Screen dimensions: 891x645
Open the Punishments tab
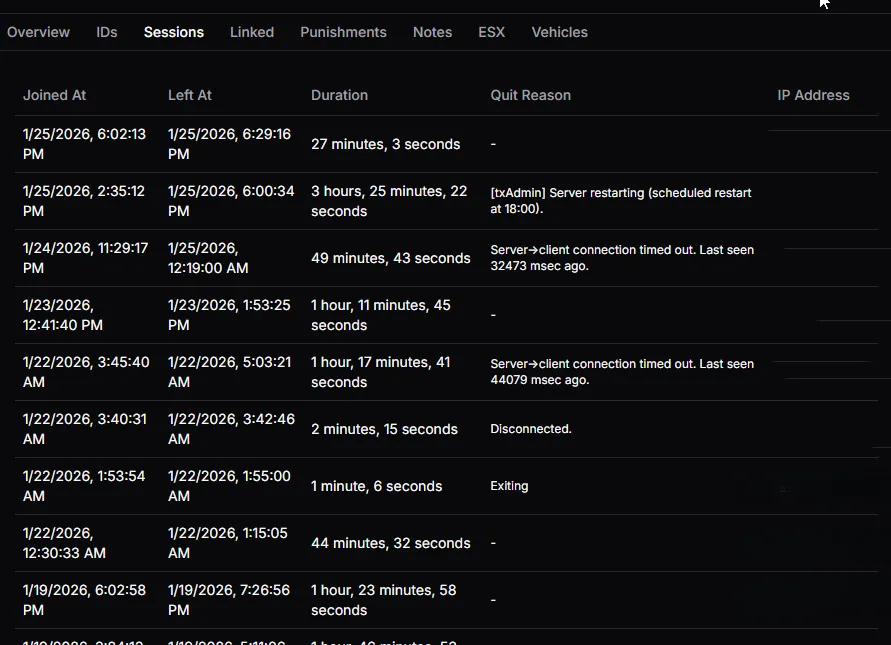coord(343,32)
